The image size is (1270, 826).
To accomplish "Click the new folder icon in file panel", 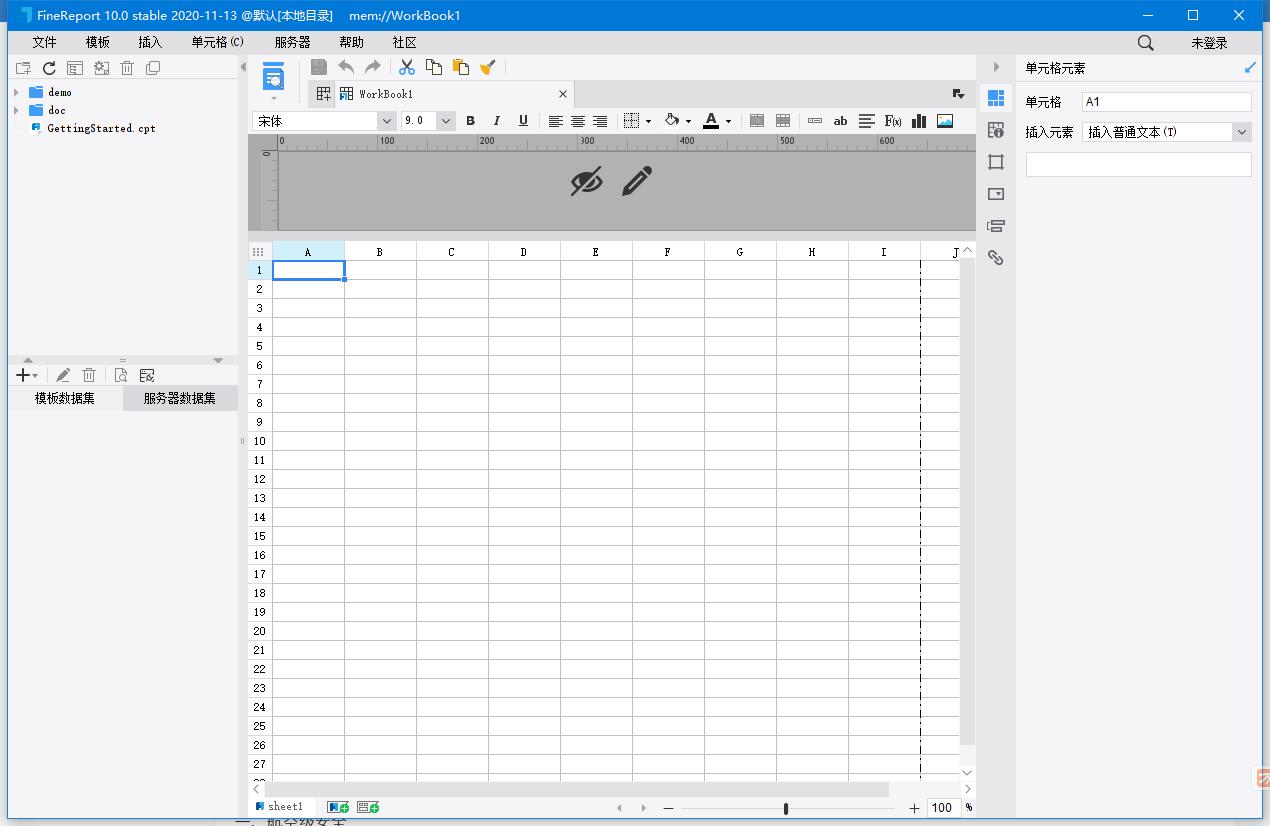I will click(23, 68).
